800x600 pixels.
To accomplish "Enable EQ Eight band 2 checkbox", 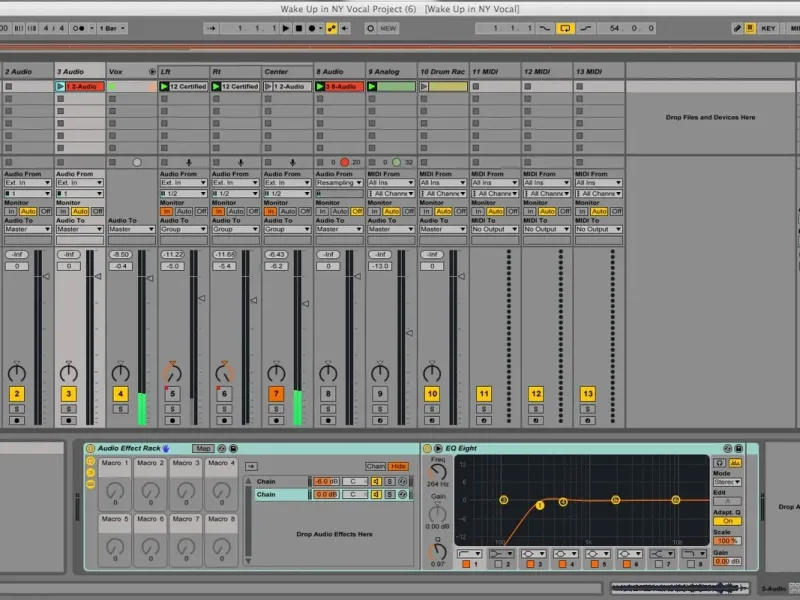I will click(x=497, y=564).
